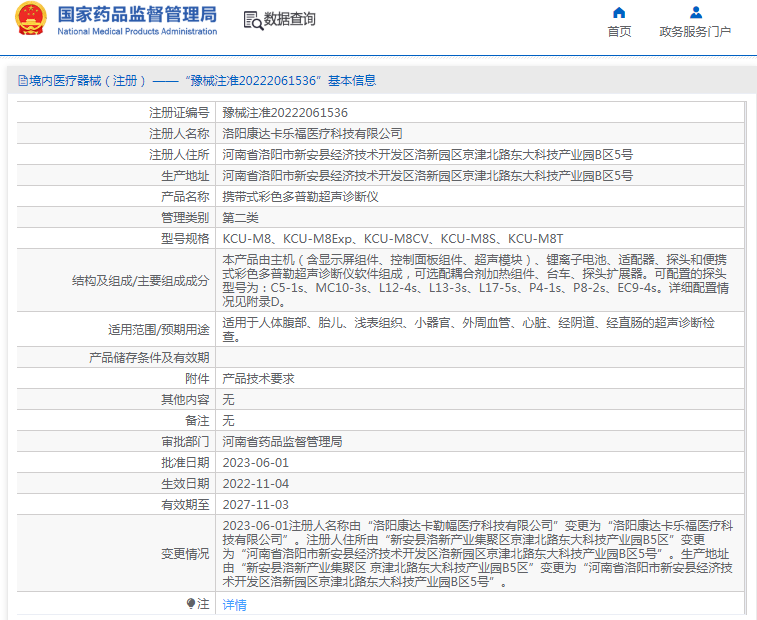Viewport: 757px width, 620px height.
Task: Click the 生产地址 address value
Action: click(x=427, y=176)
